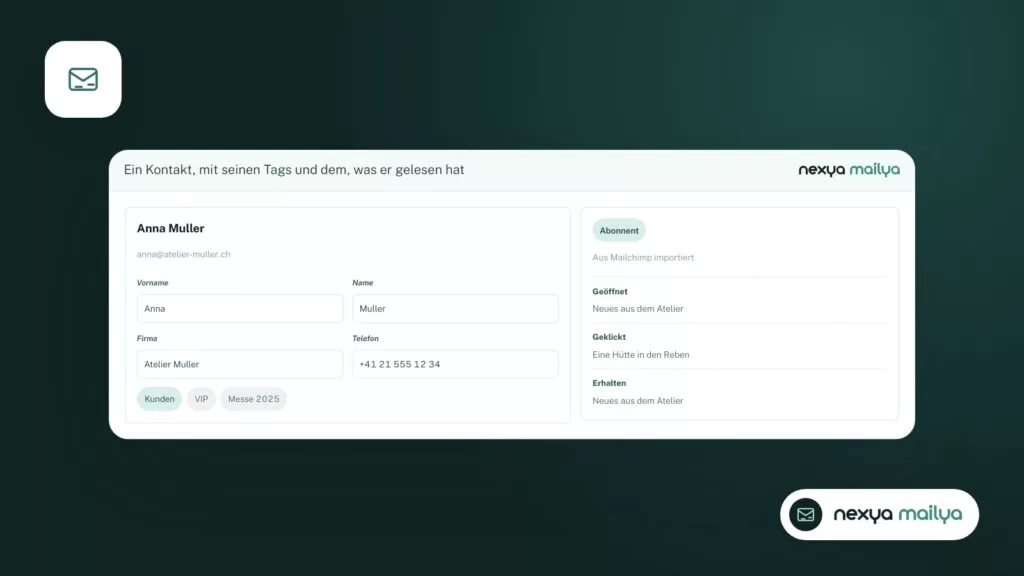Open Eine Hütte in den Reben entry
The height and width of the screenshot is (576, 1024).
[x=641, y=355]
